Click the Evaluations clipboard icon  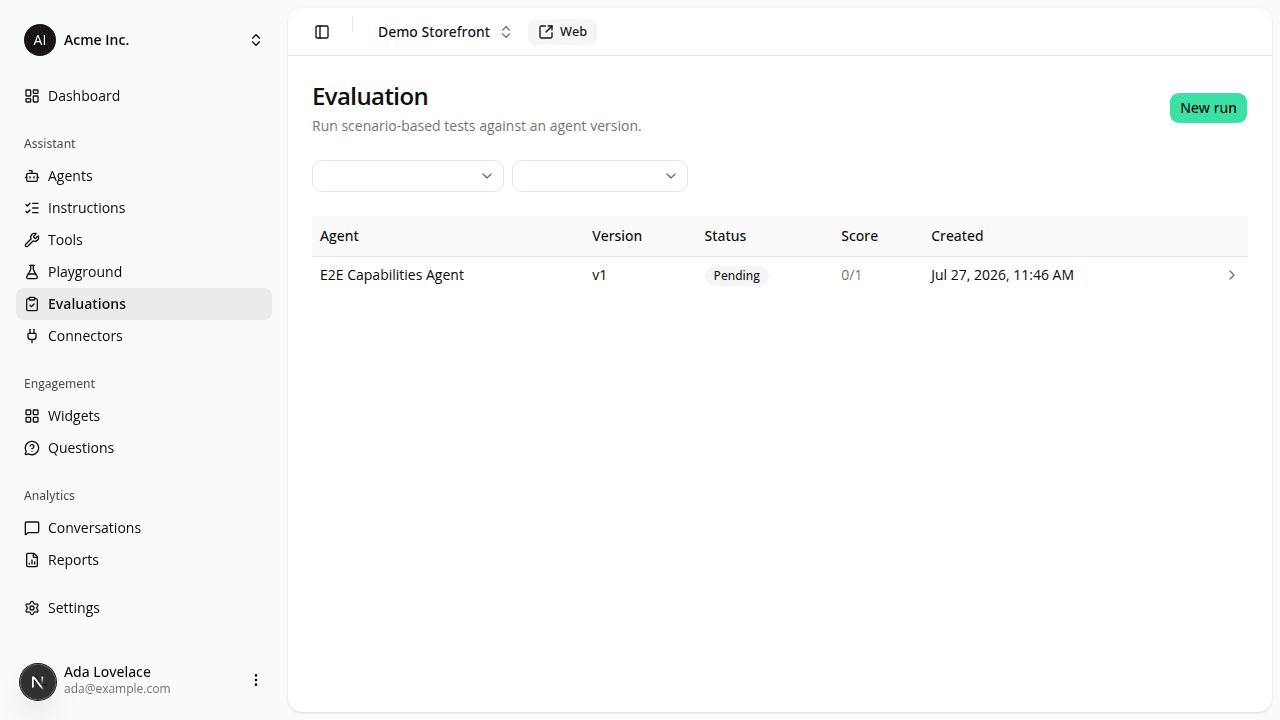[32, 304]
